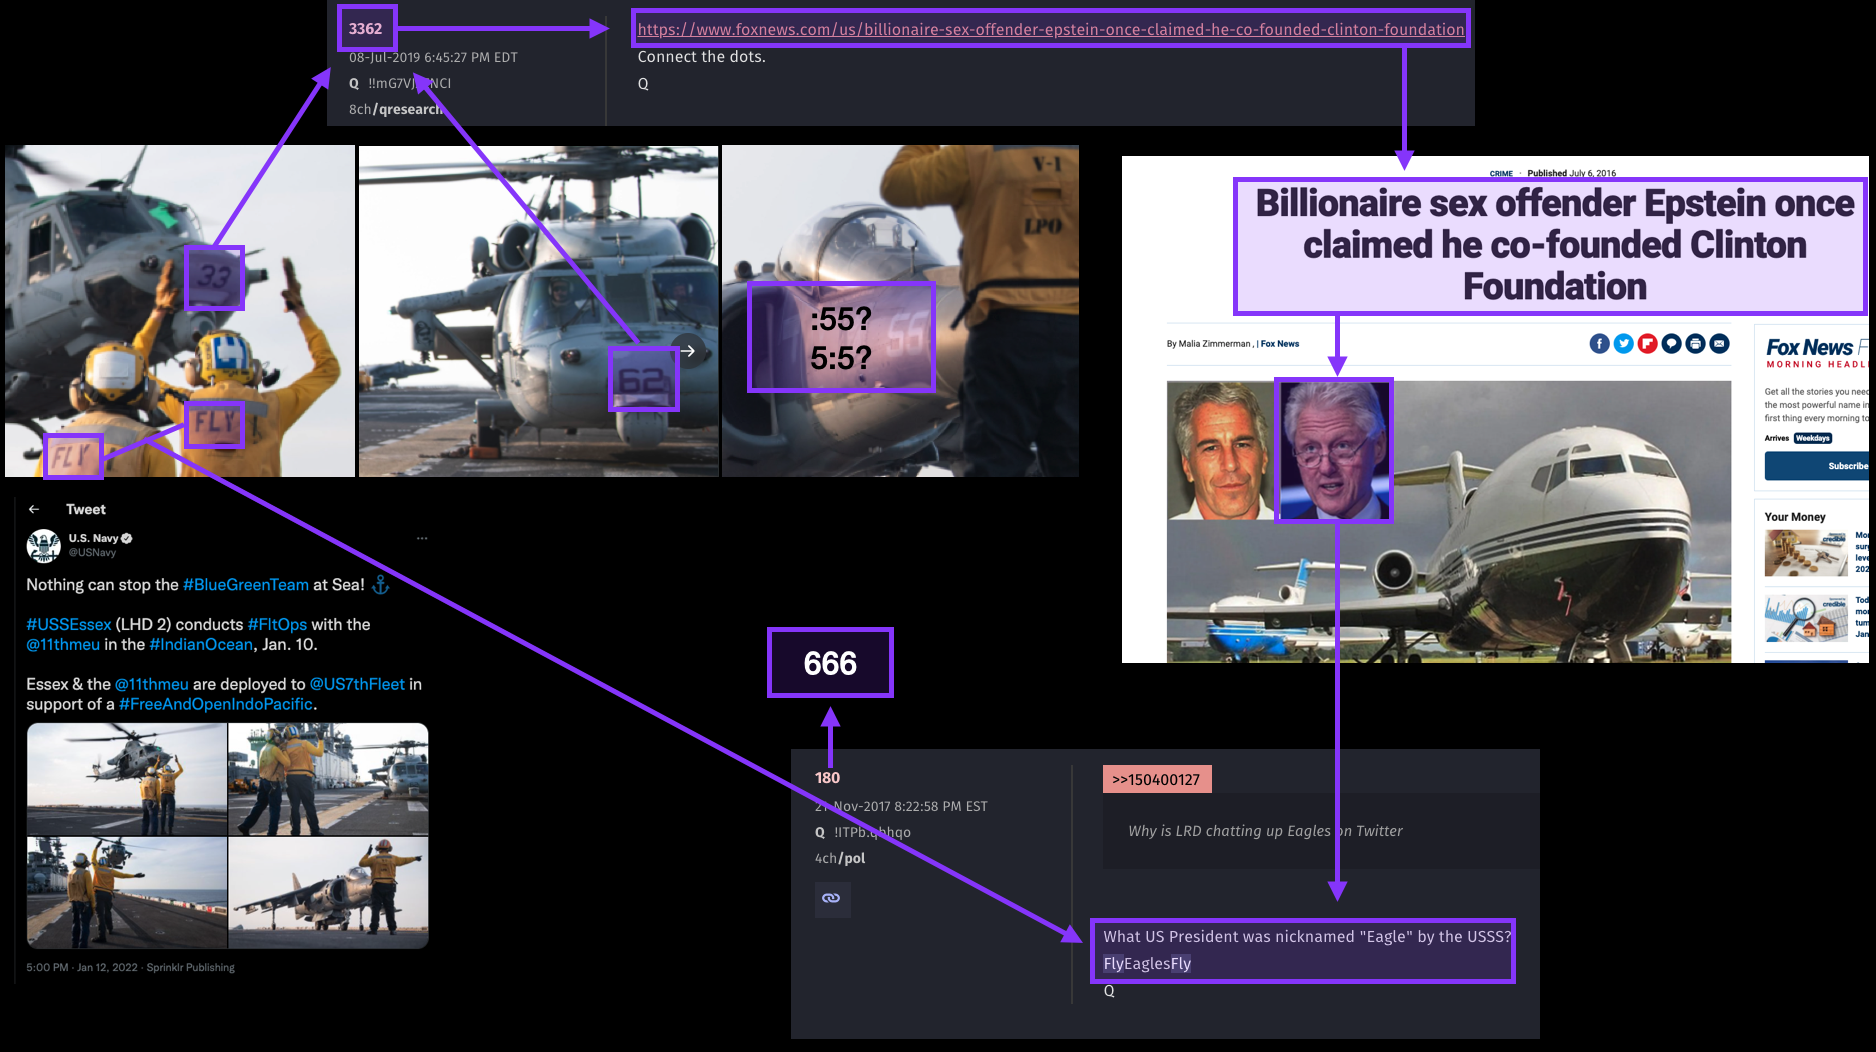Click the CRIME category label
Image resolution: width=1876 pixels, height=1052 pixels.
pos(1501,173)
